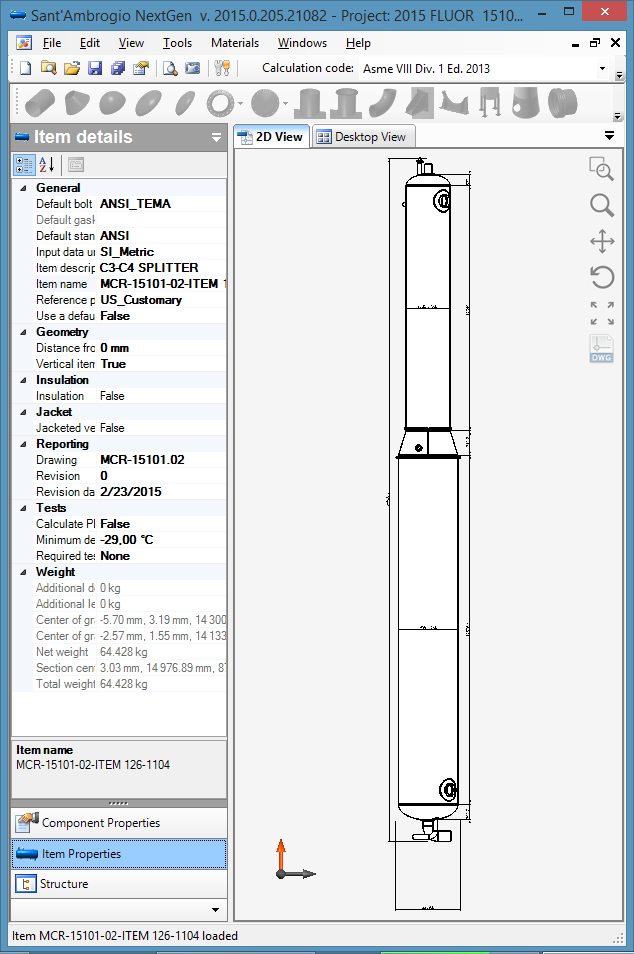Expand navigation pane options arrow at bottom
This screenshot has height=954, width=634.
pos(215,910)
